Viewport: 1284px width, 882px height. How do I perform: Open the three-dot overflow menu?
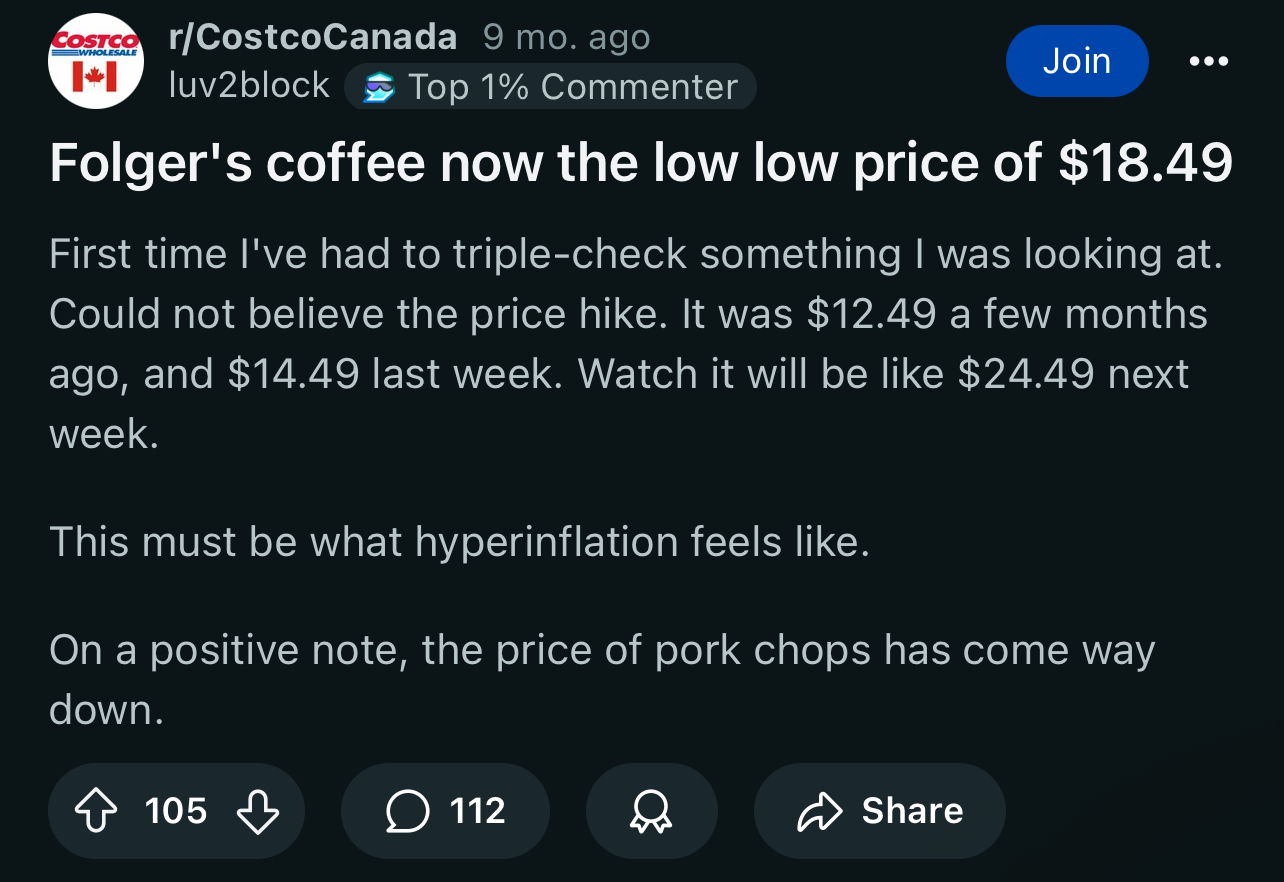tap(1209, 61)
